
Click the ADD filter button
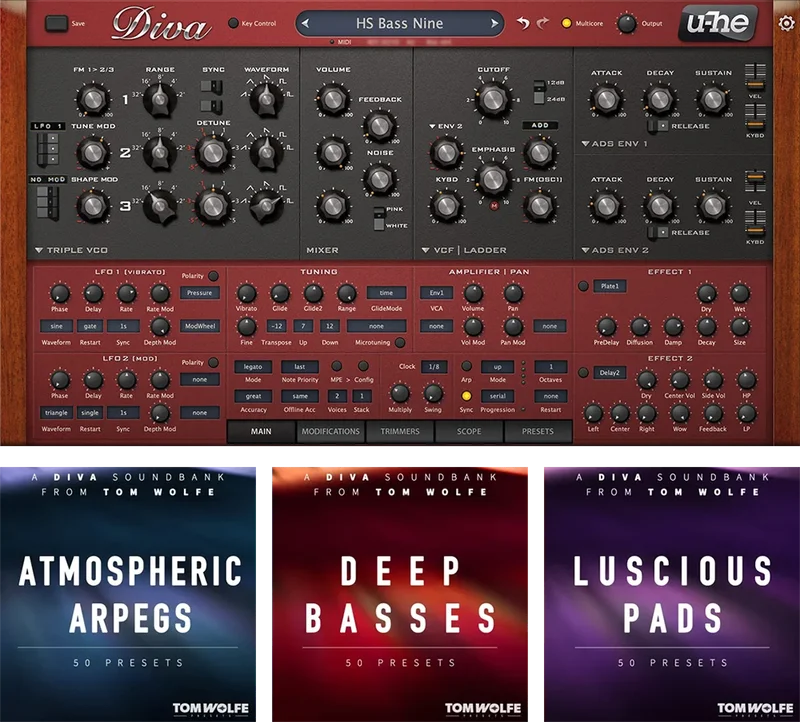(x=540, y=125)
